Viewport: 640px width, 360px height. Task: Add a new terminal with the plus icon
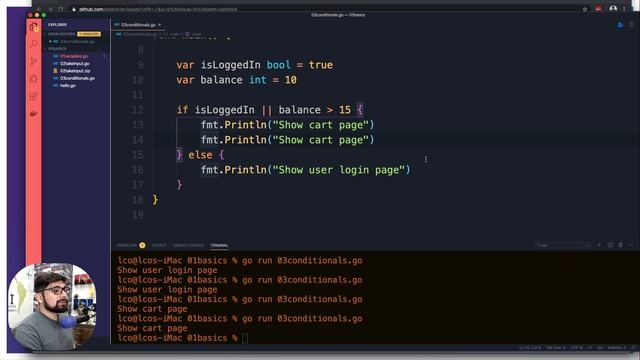599,245
